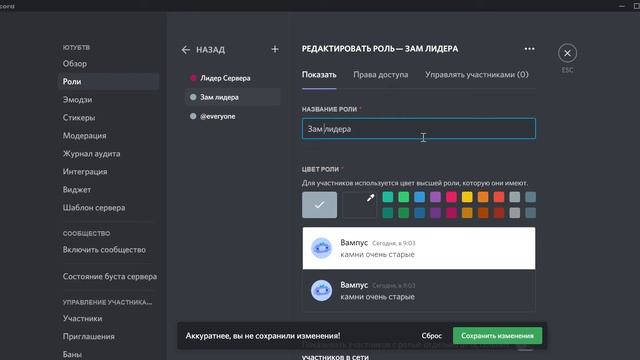Choose the pink color swatch in the top row
This screenshot has height=360, width=640.
tap(451, 197)
